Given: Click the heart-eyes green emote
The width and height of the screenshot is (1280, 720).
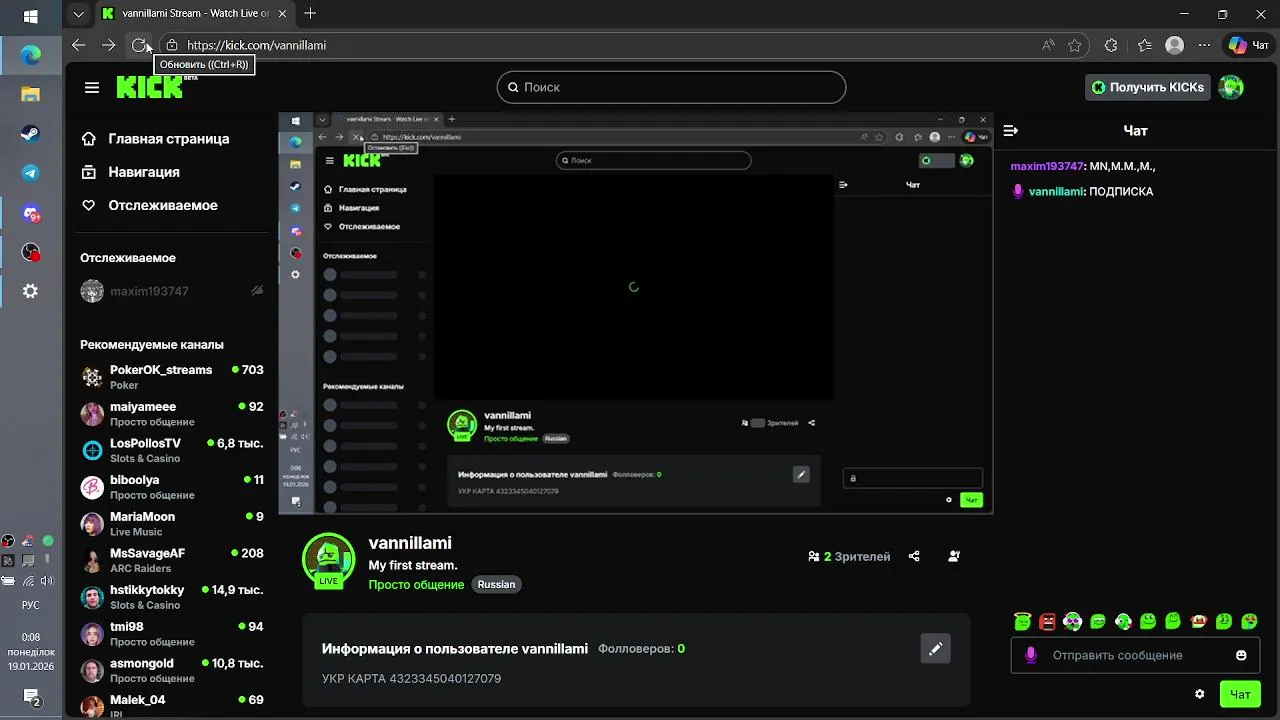Looking at the screenshot, I should tap(1249, 621).
